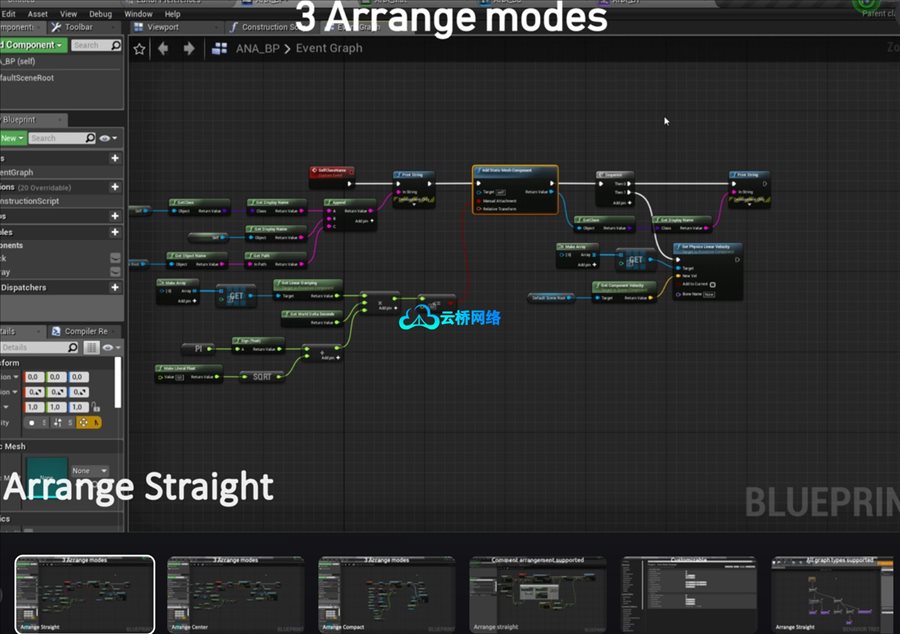Click magnifier icon in the components search box
Viewport: 900px width, 634px height.
click(x=116, y=45)
